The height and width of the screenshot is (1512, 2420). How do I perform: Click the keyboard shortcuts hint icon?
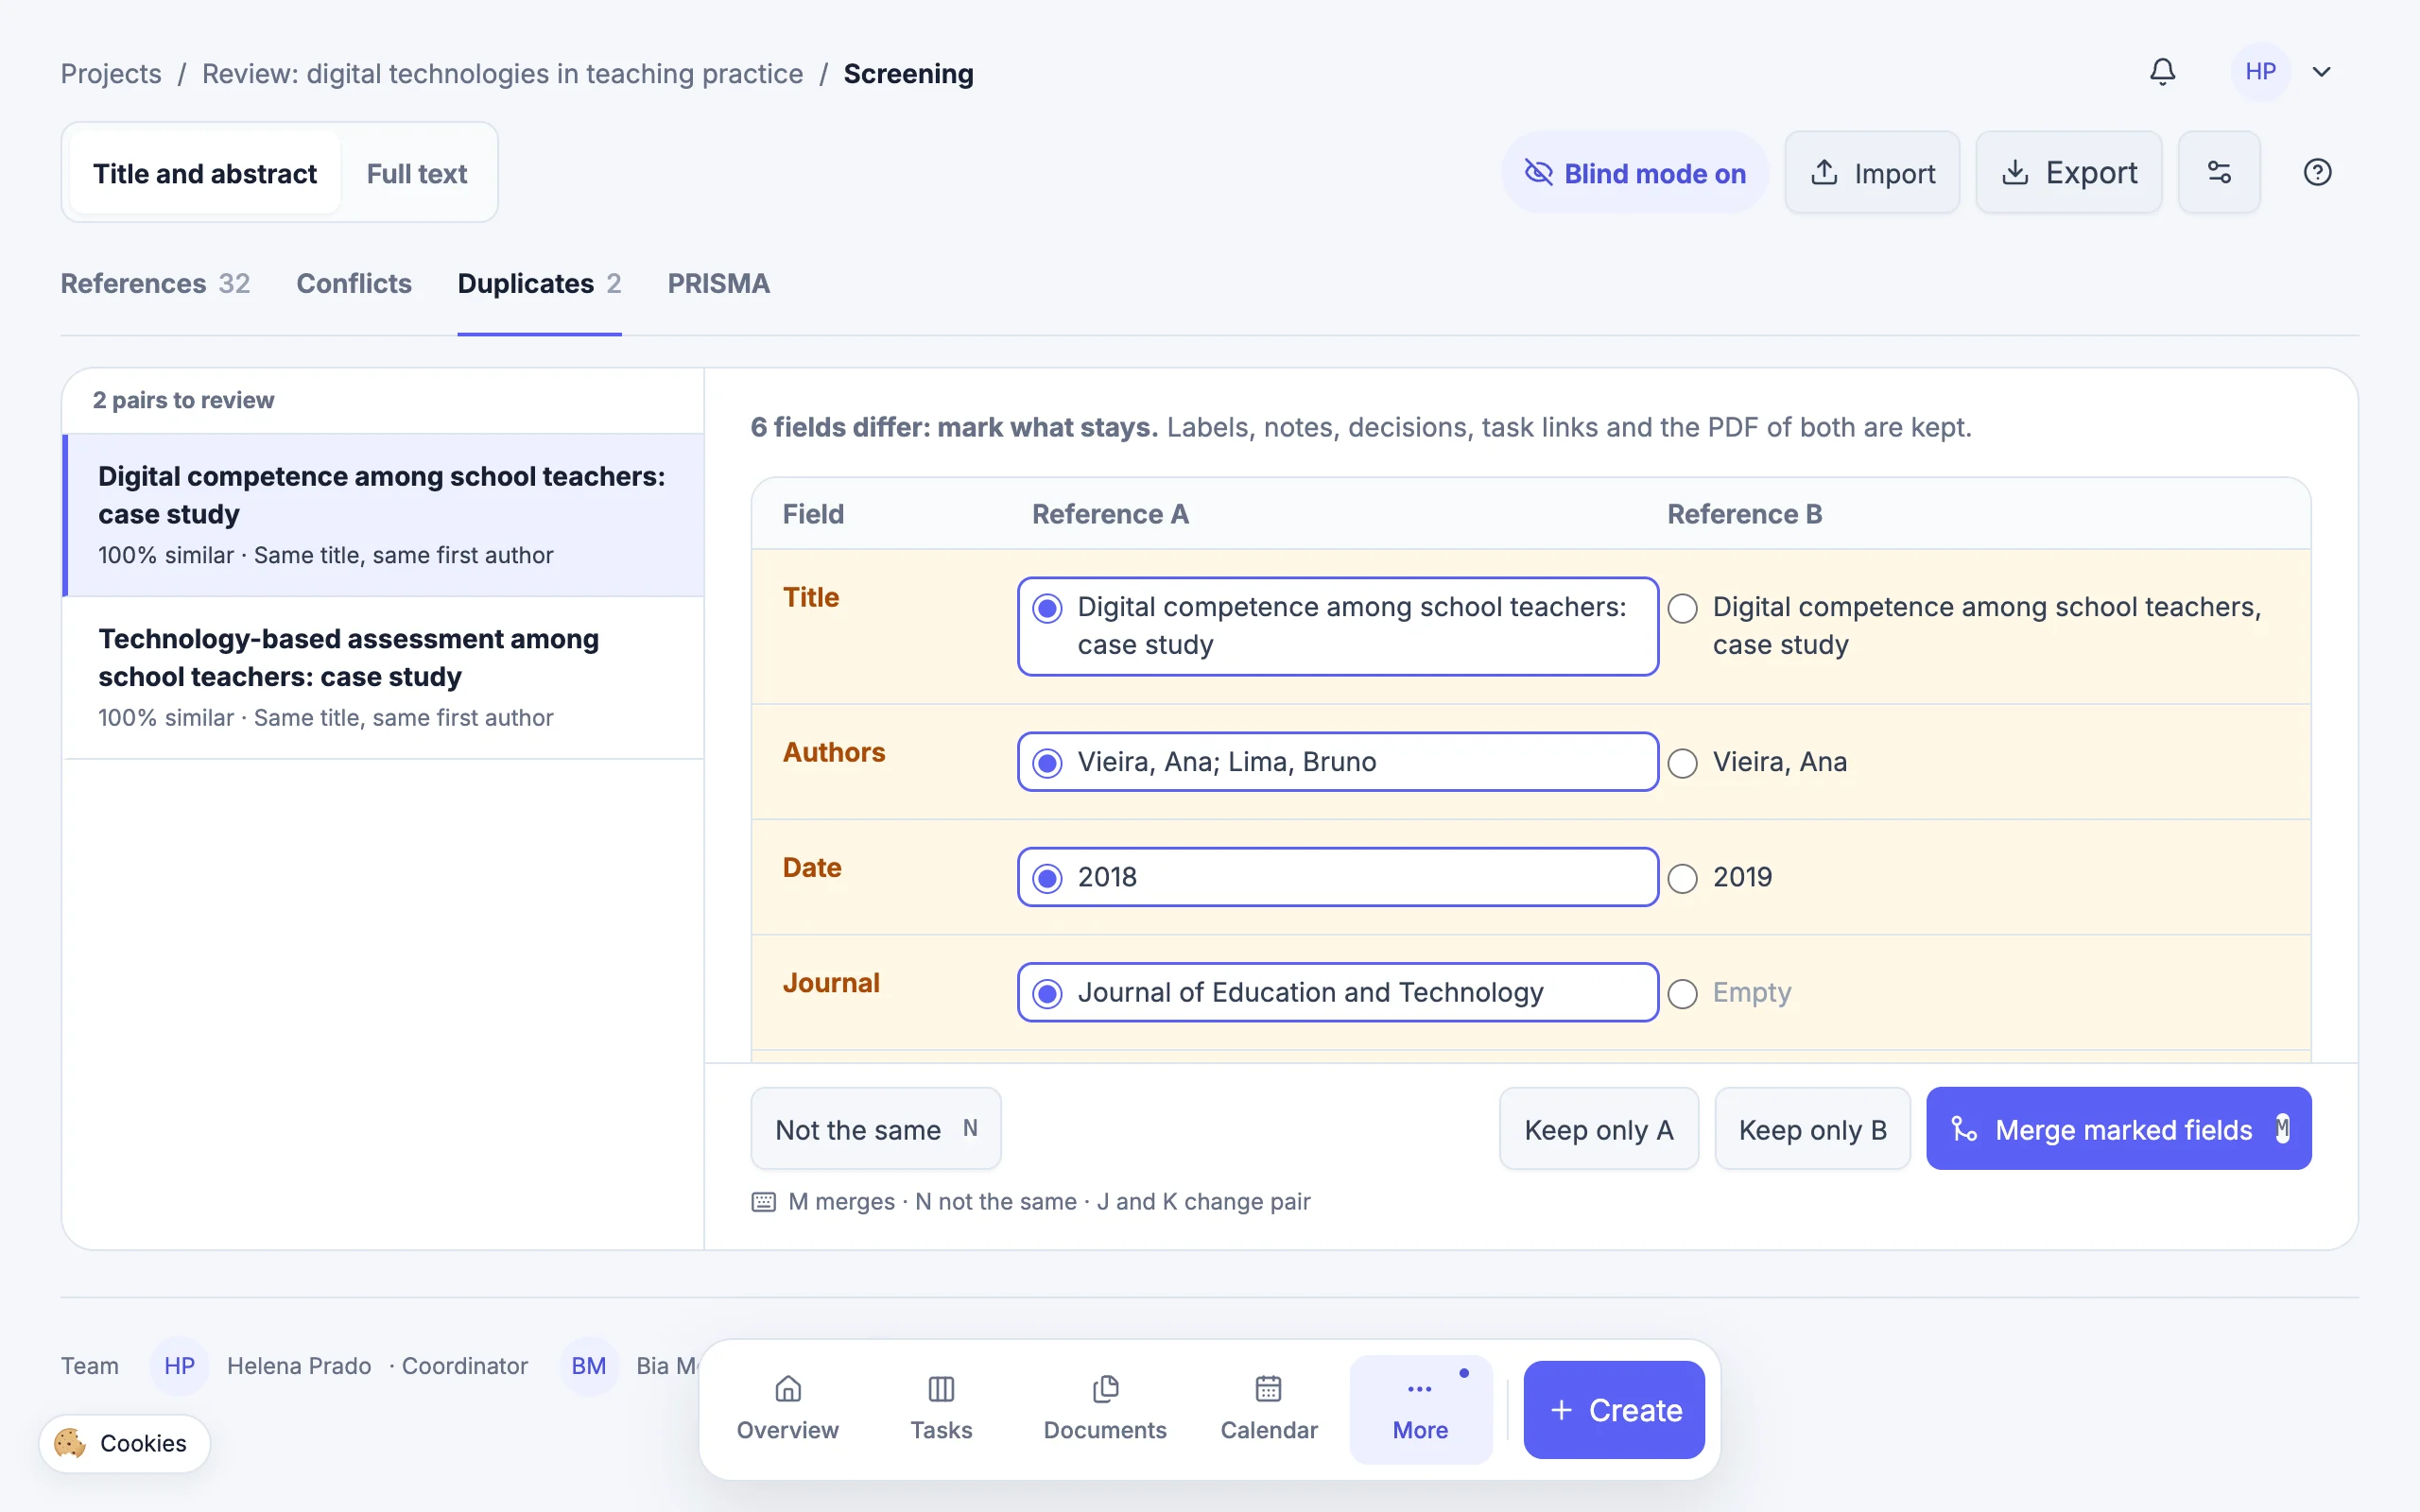tap(763, 1202)
